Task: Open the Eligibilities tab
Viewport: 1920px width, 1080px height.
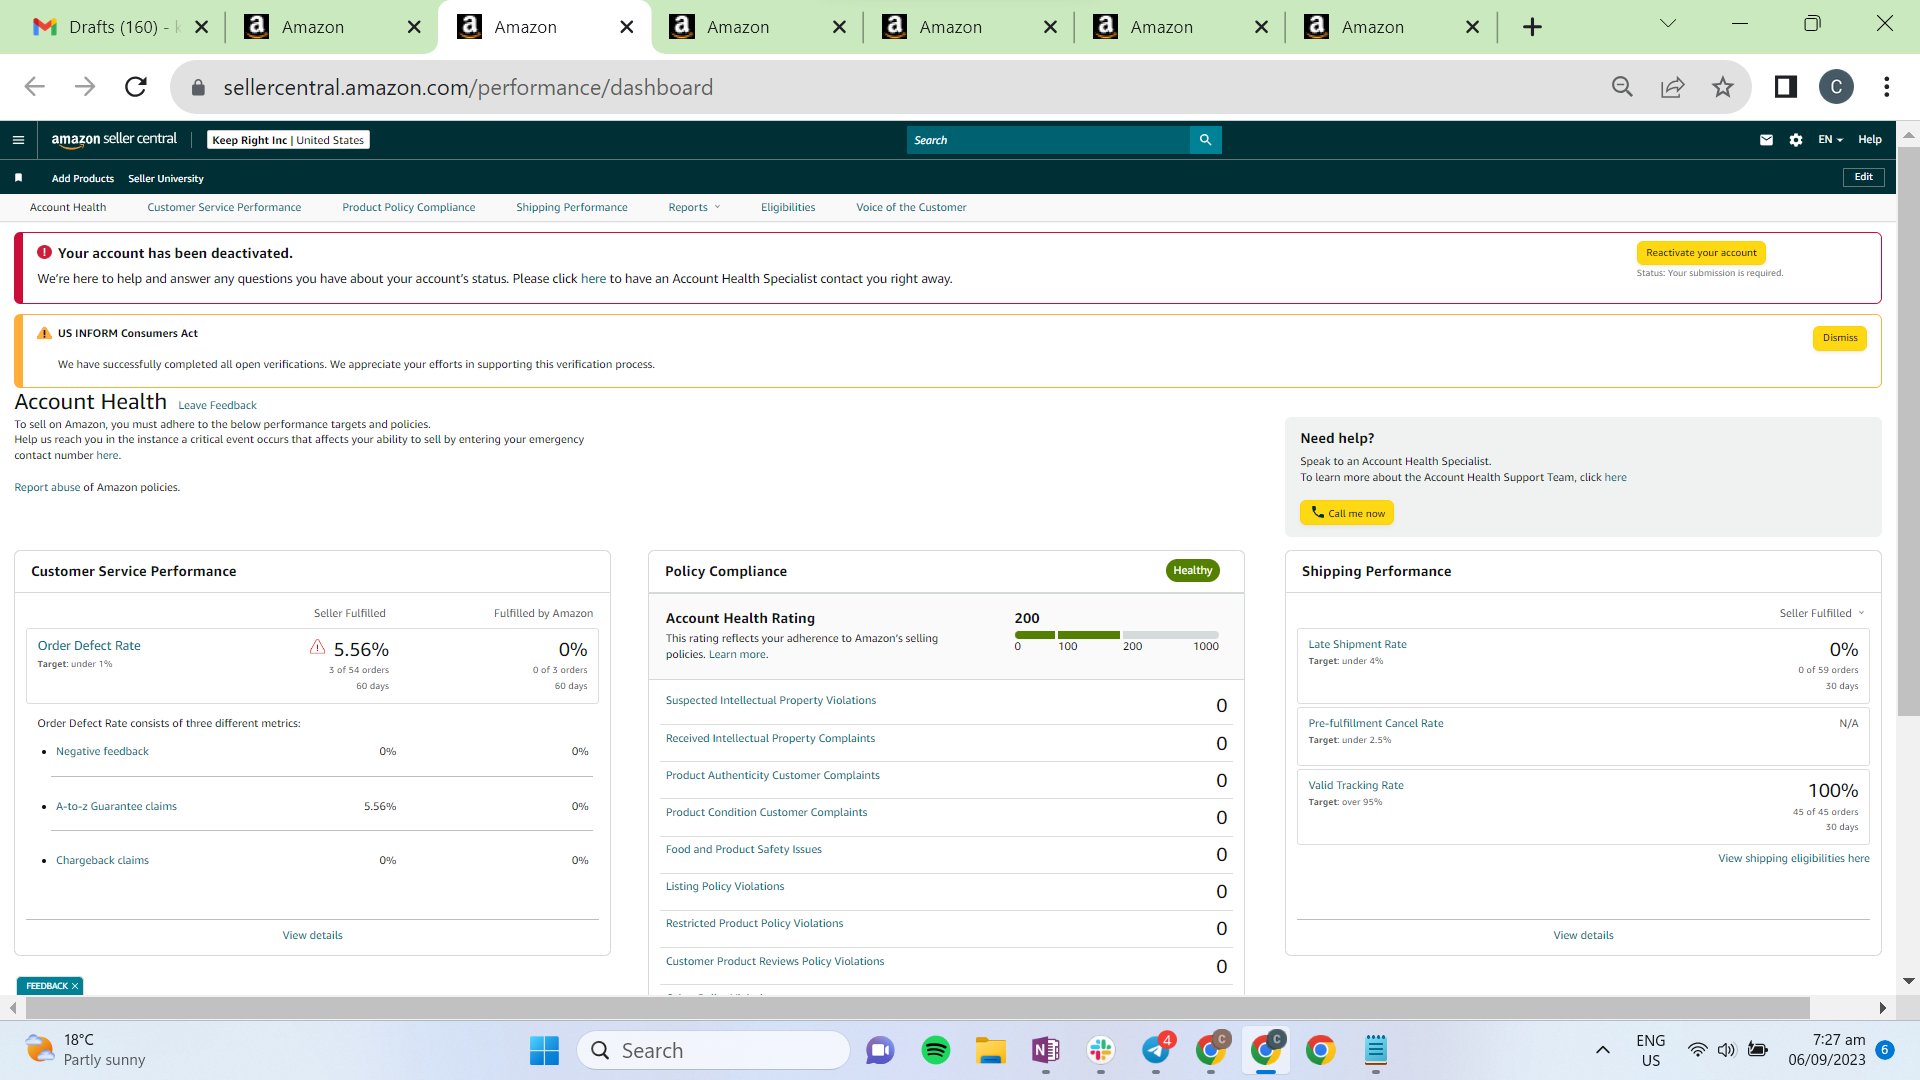Action: (x=788, y=208)
